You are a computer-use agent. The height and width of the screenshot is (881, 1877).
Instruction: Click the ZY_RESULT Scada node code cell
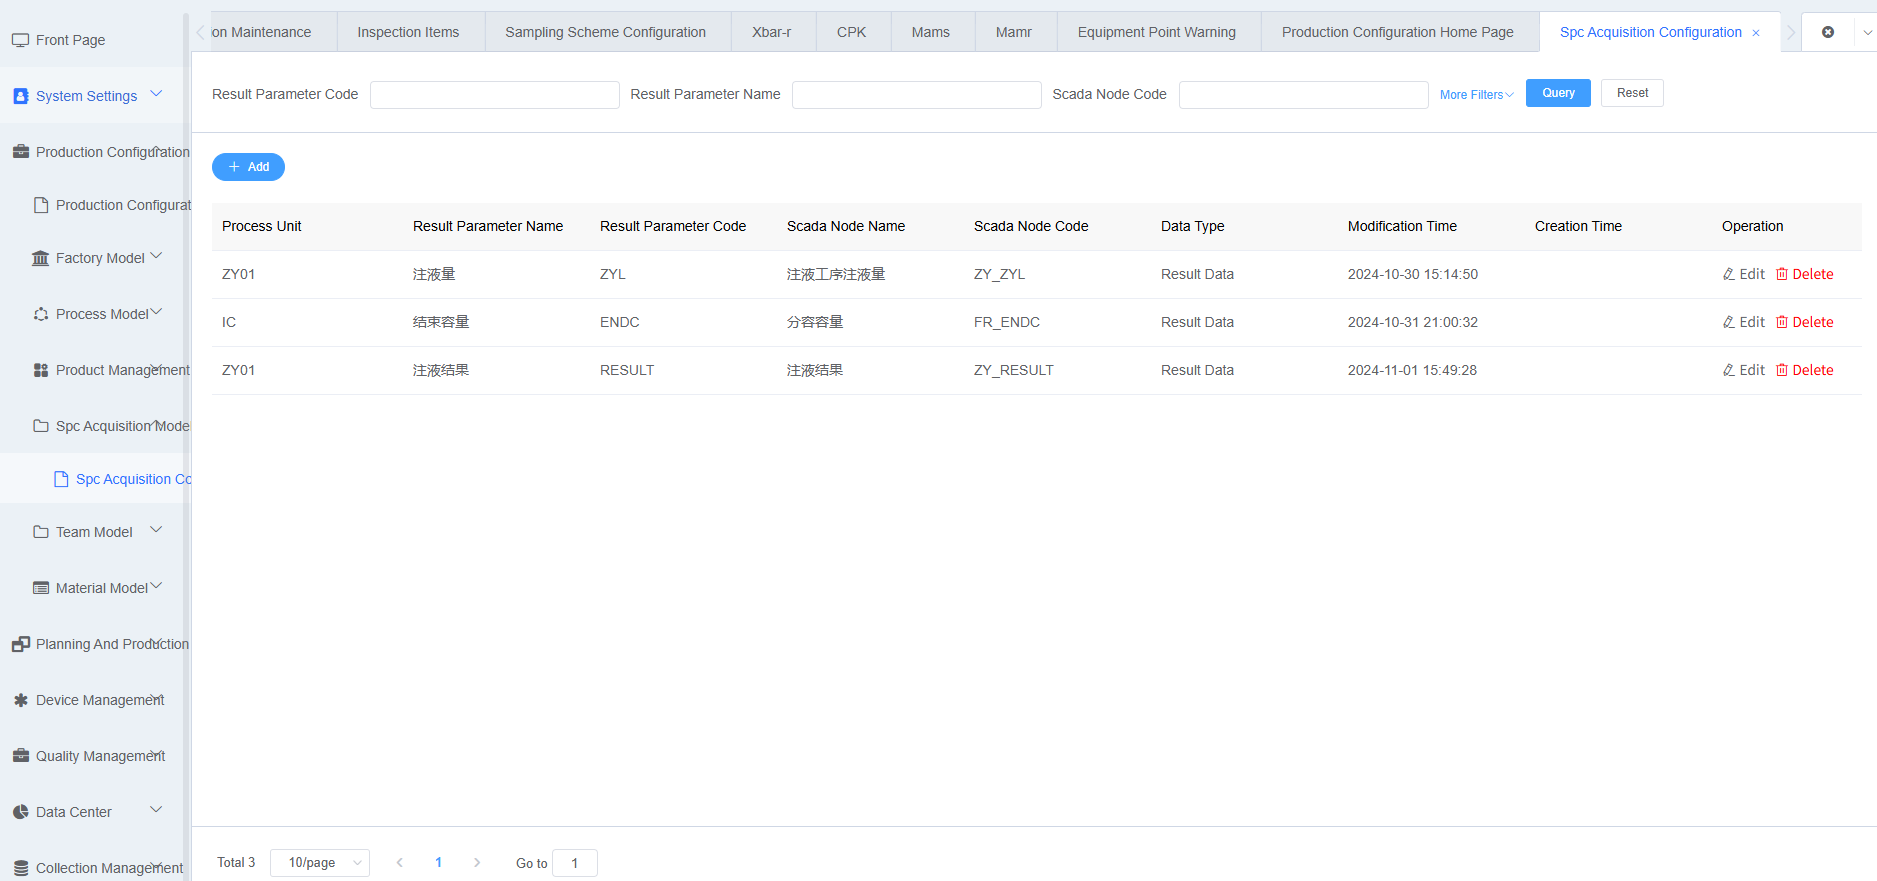click(x=1014, y=370)
